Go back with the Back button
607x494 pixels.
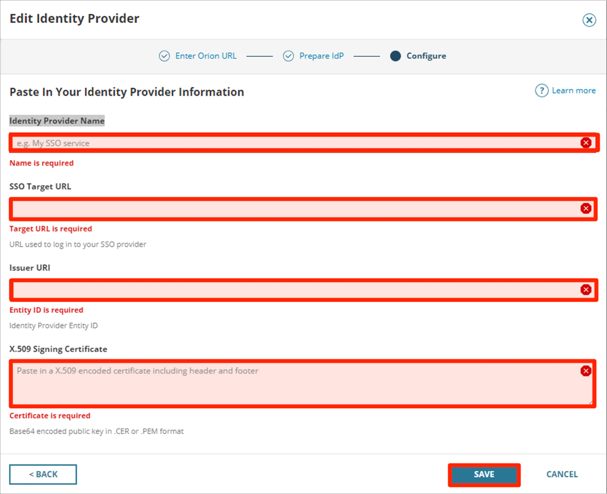click(43, 474)
